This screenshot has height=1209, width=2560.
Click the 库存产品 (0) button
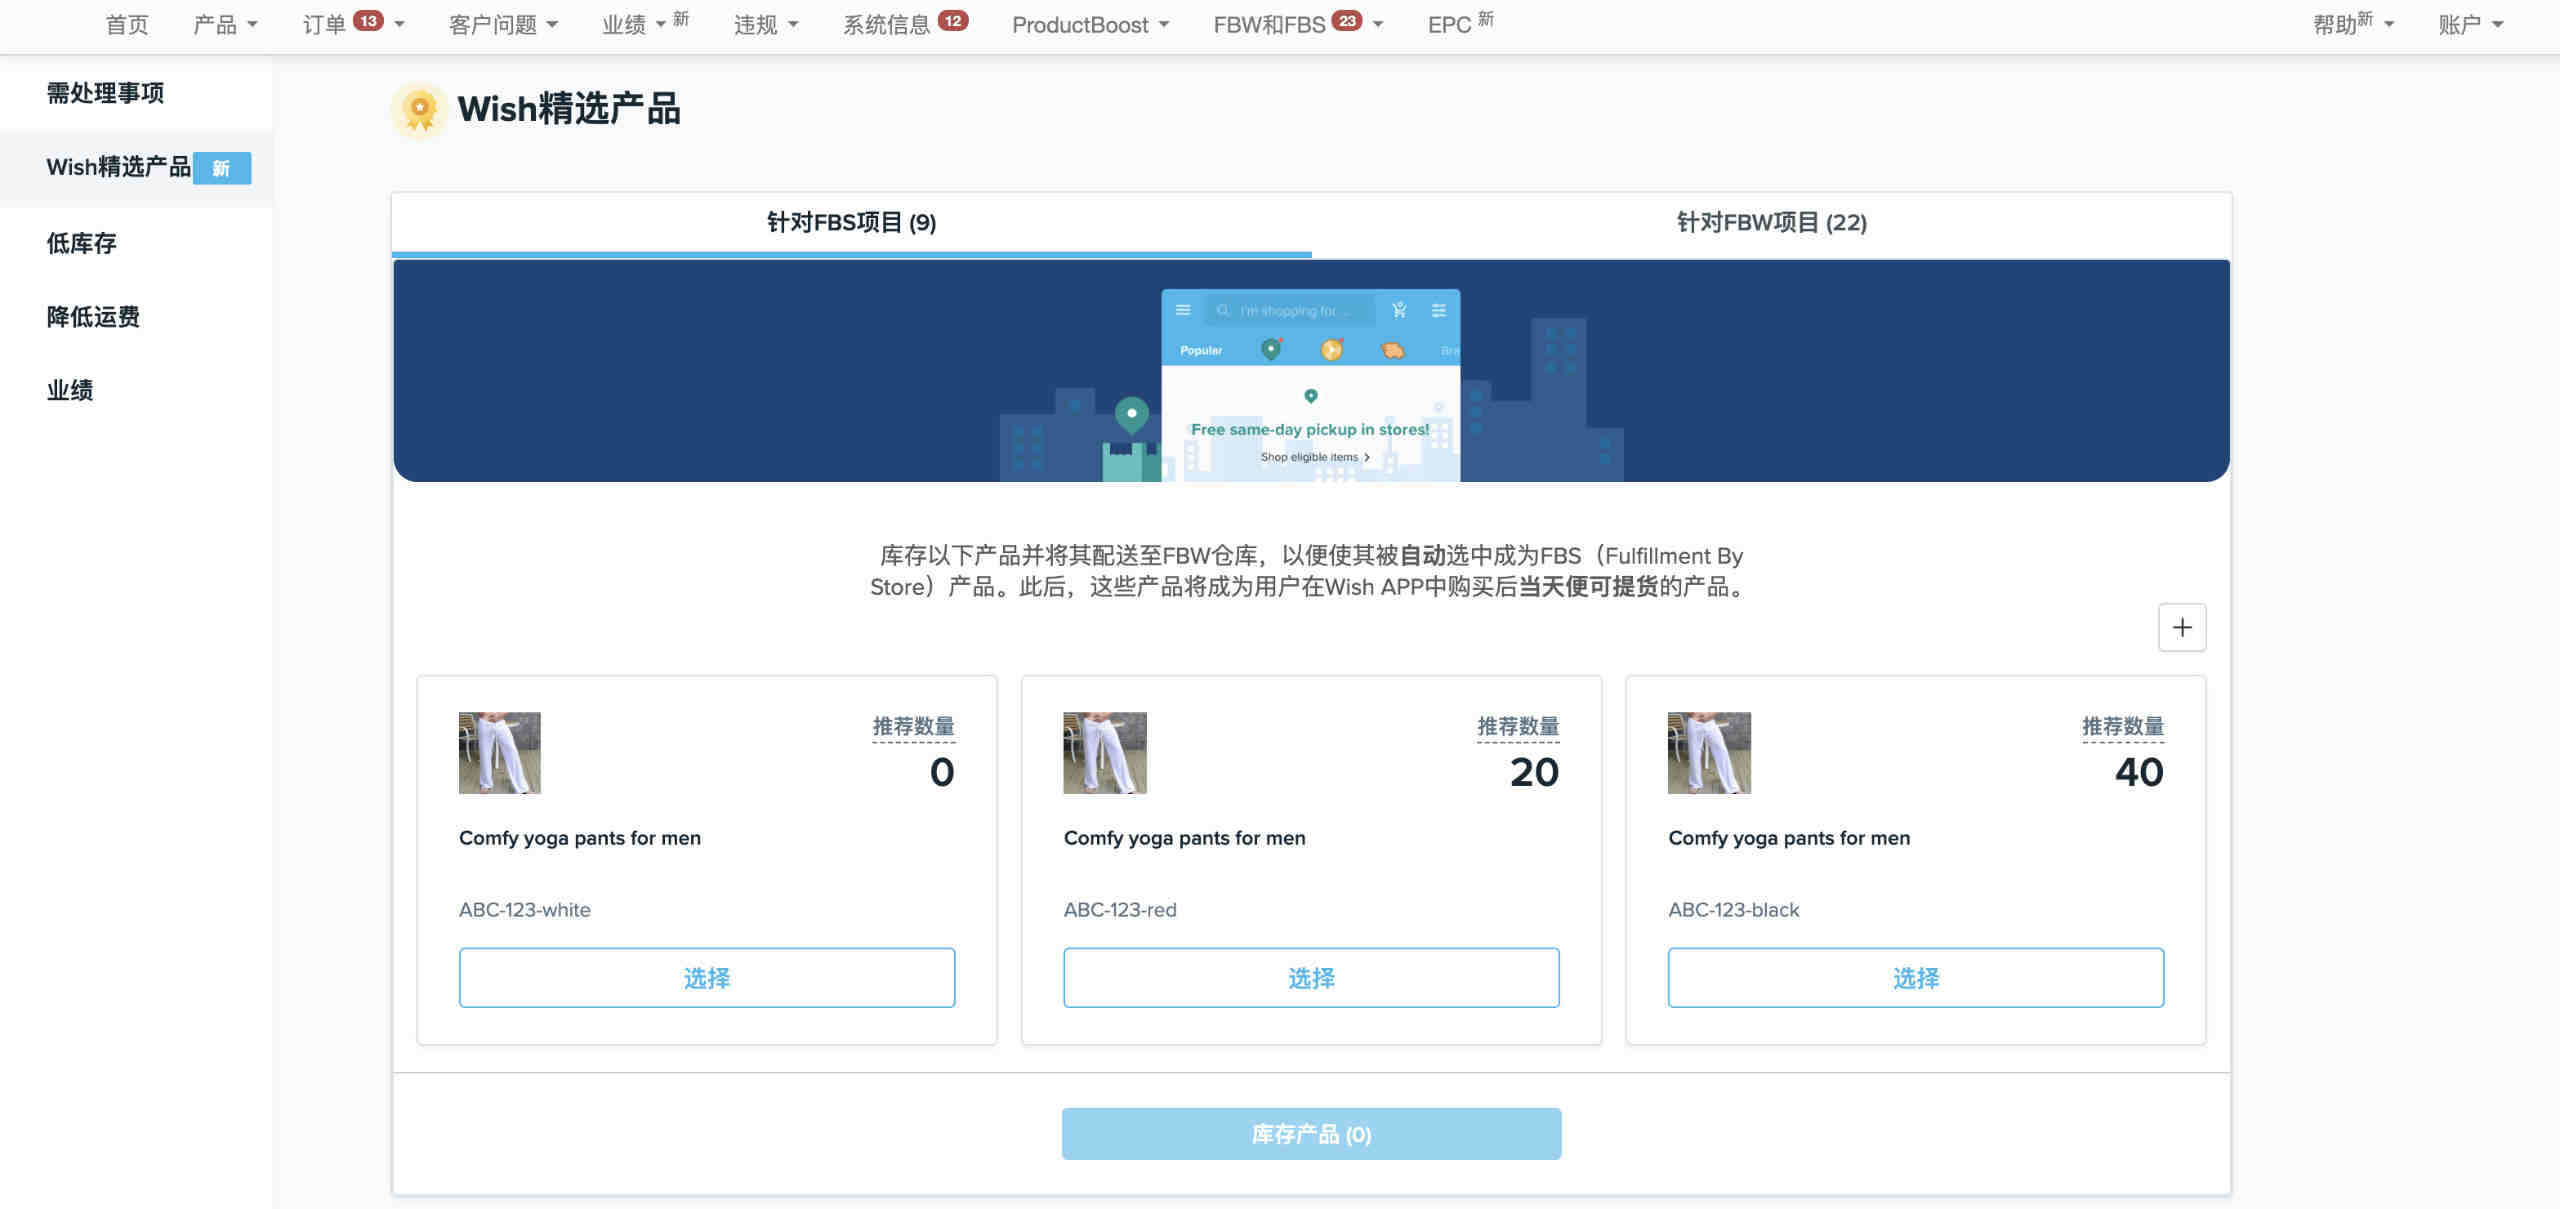[1311, 1133]
